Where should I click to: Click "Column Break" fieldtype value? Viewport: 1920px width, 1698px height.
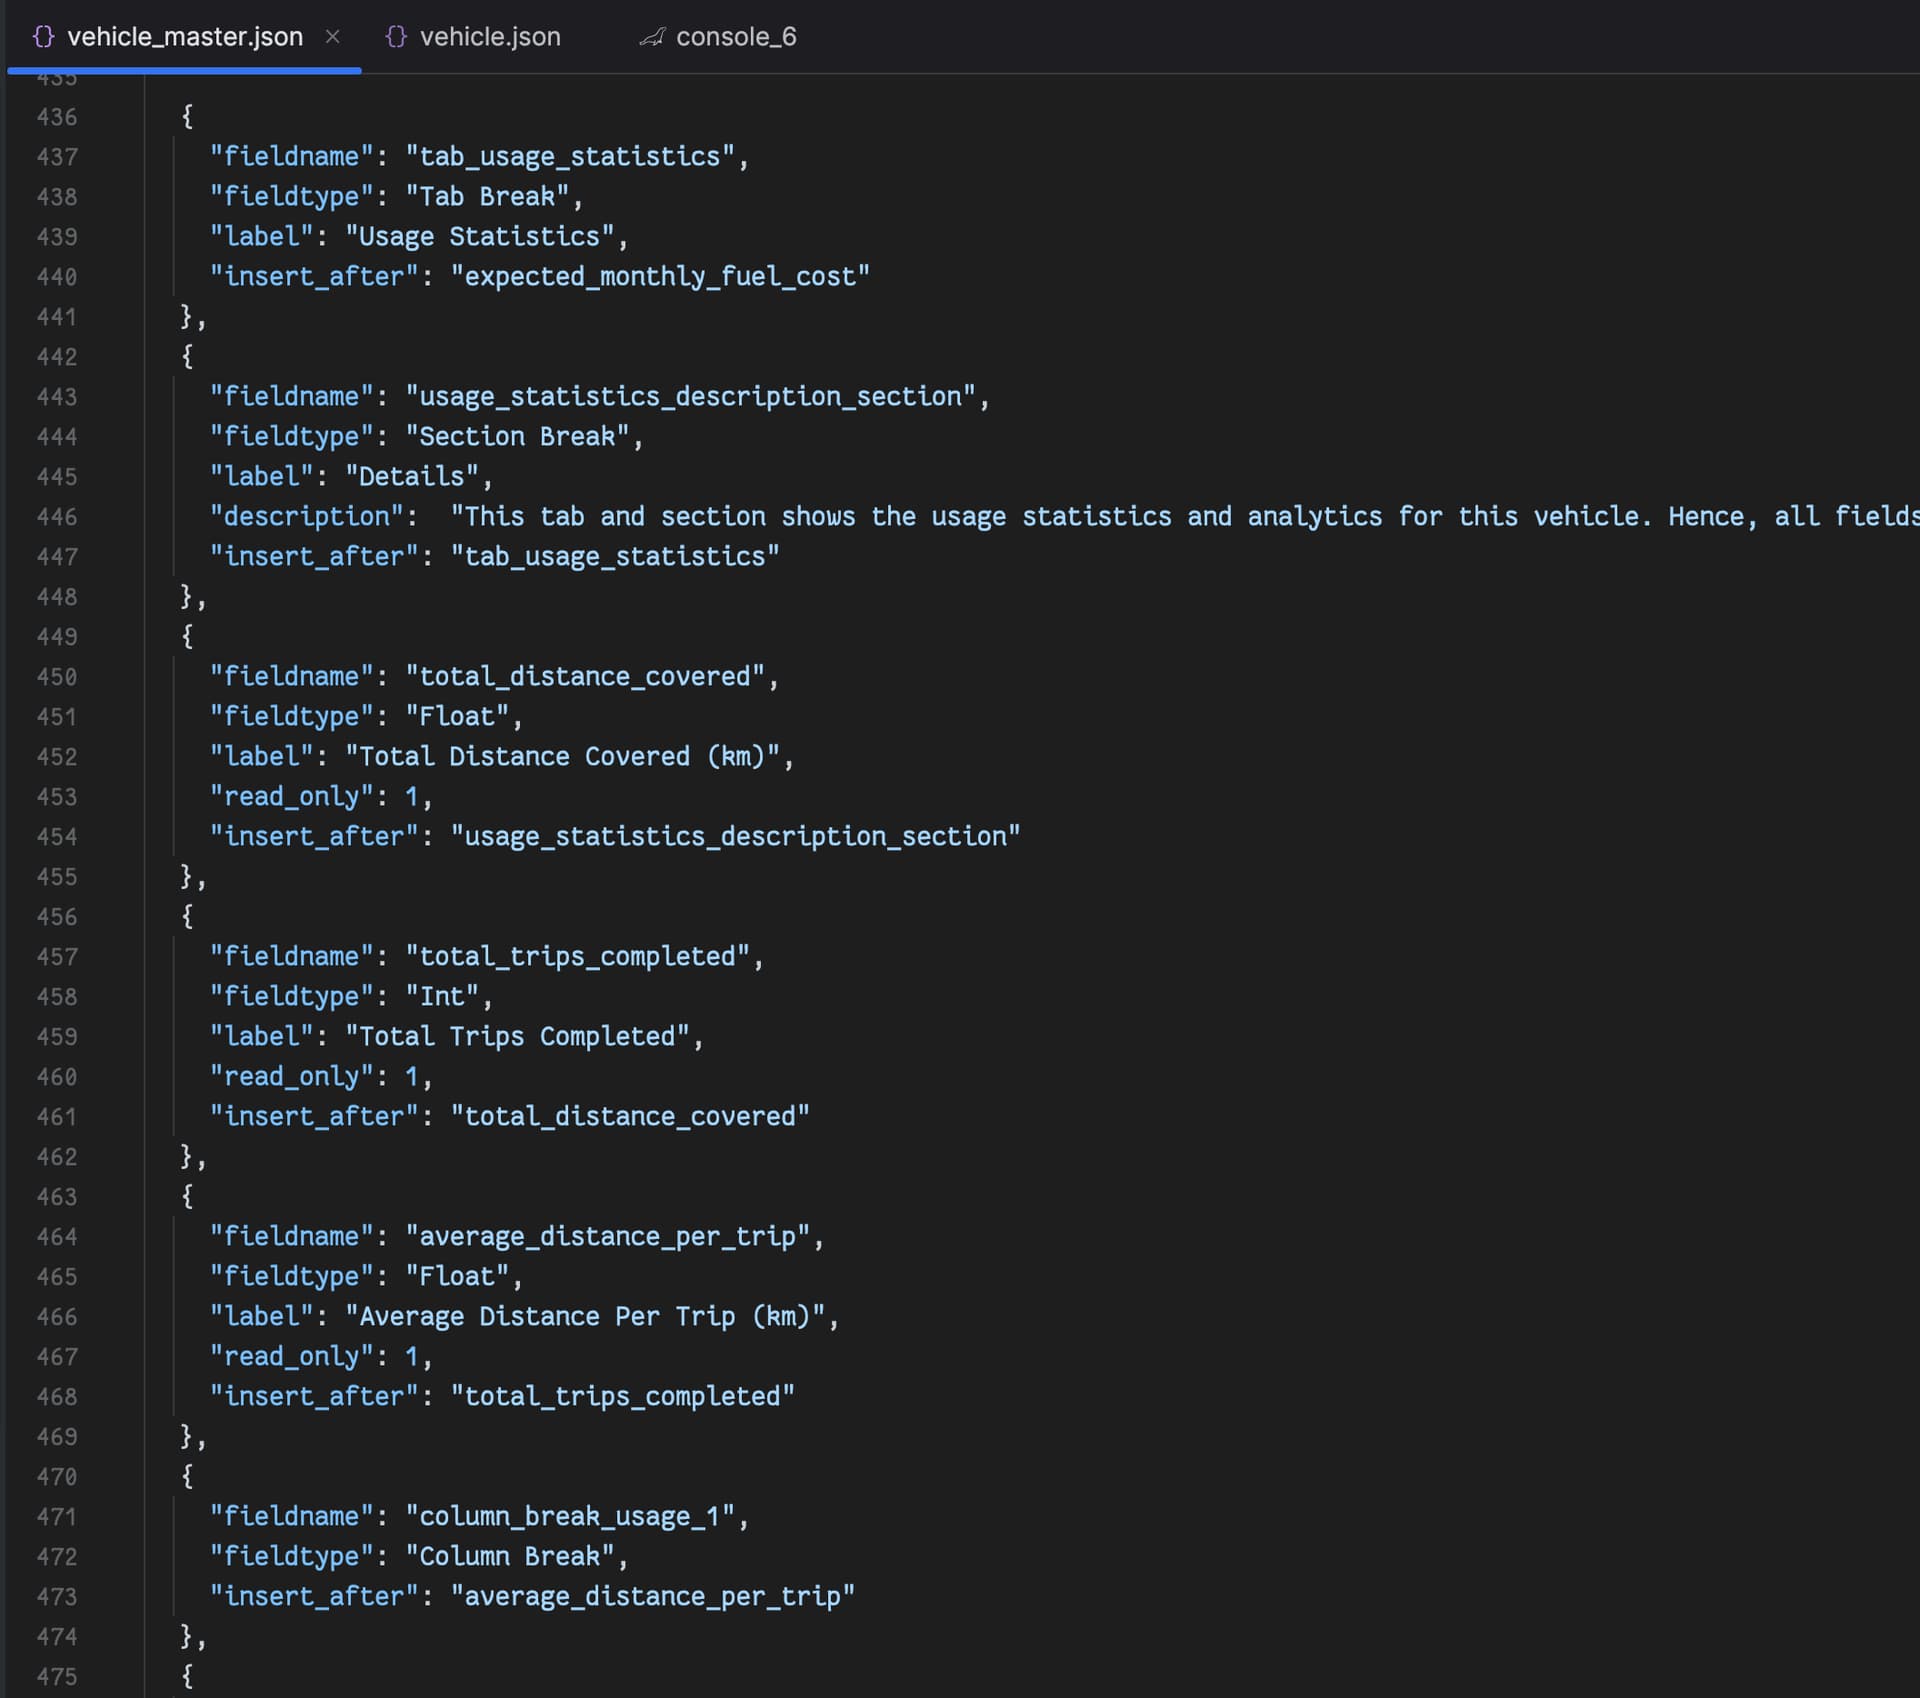coord(509,1557)
